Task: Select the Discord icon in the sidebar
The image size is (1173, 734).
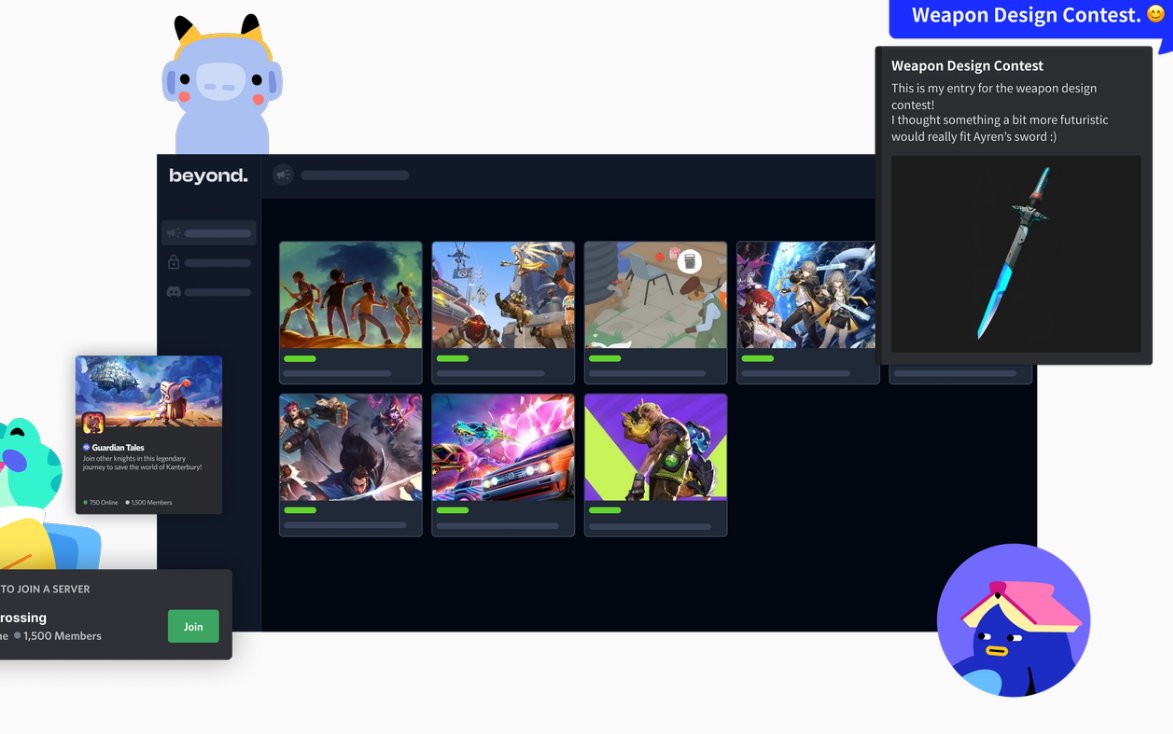Action: pyautogui.click(x=174, y=292)
